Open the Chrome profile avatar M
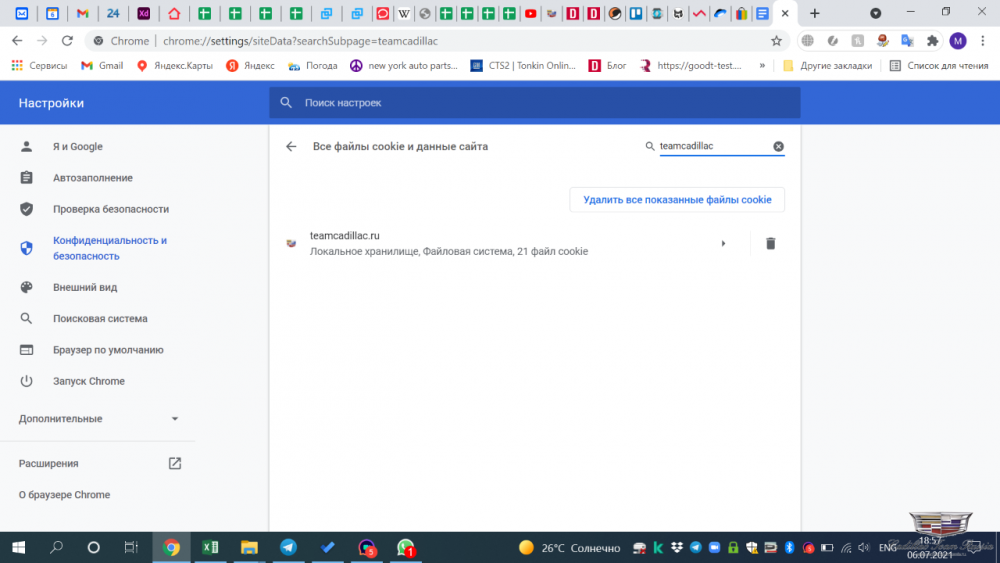The image size is (1000, 563). click(x=958, y=41)
